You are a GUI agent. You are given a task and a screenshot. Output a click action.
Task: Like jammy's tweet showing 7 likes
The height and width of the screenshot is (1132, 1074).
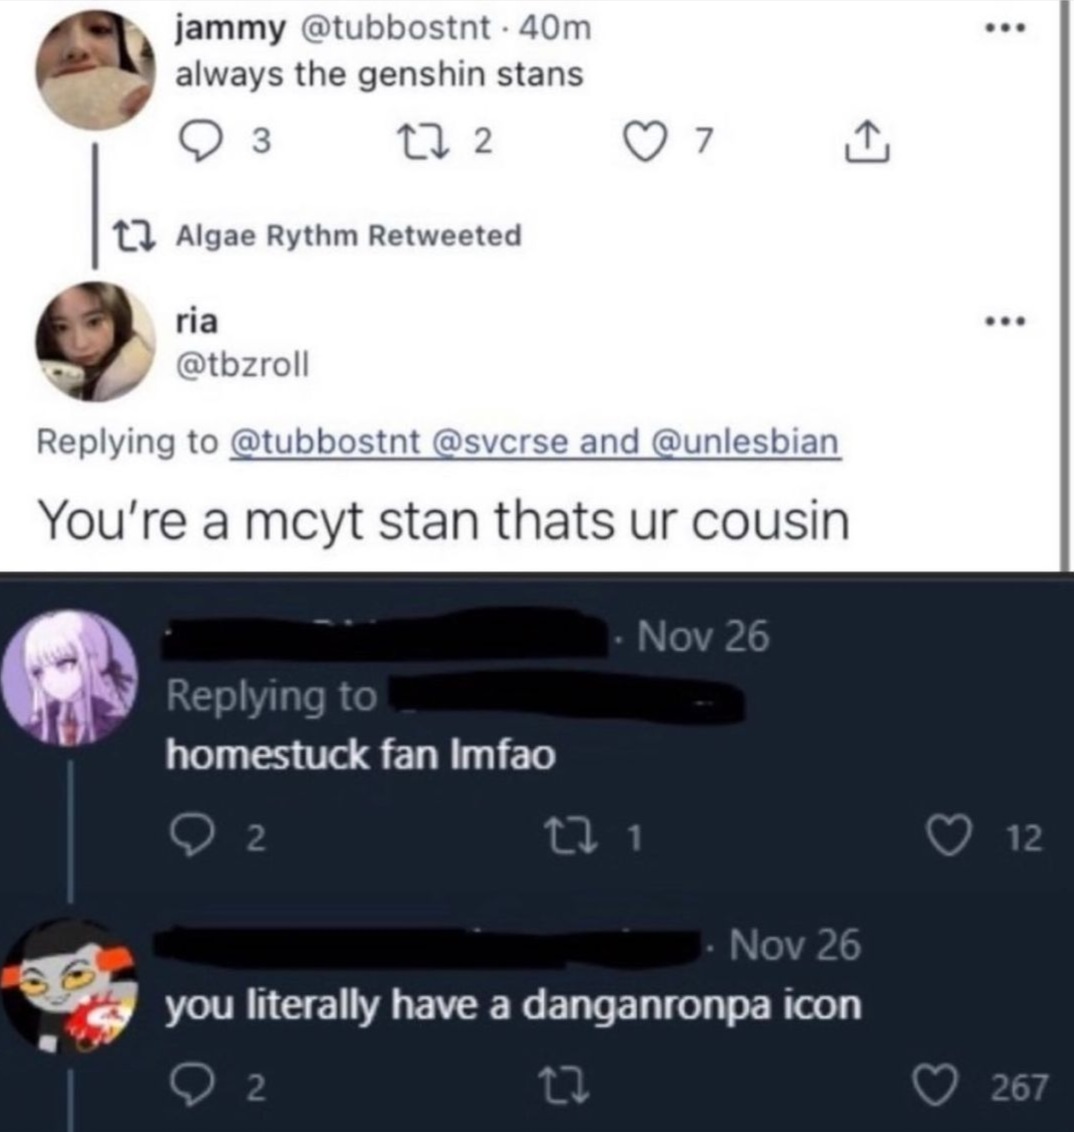647,142
